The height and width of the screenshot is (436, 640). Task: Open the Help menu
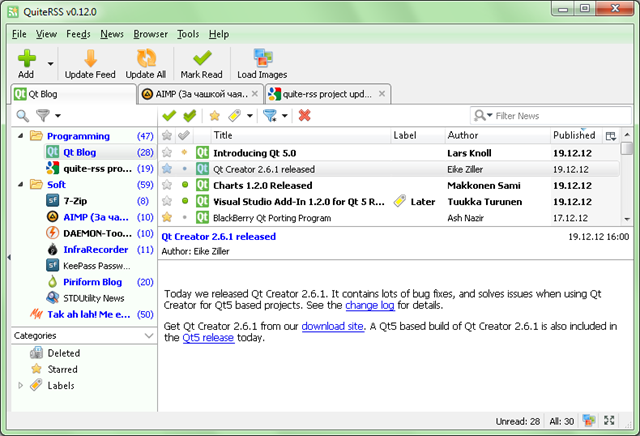point(219,34)
